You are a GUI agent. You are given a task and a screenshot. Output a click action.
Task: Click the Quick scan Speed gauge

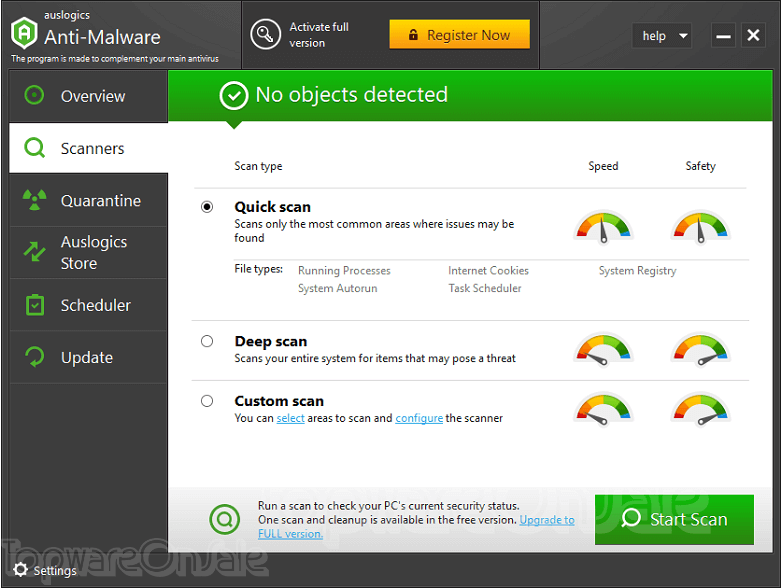(603, 227)
